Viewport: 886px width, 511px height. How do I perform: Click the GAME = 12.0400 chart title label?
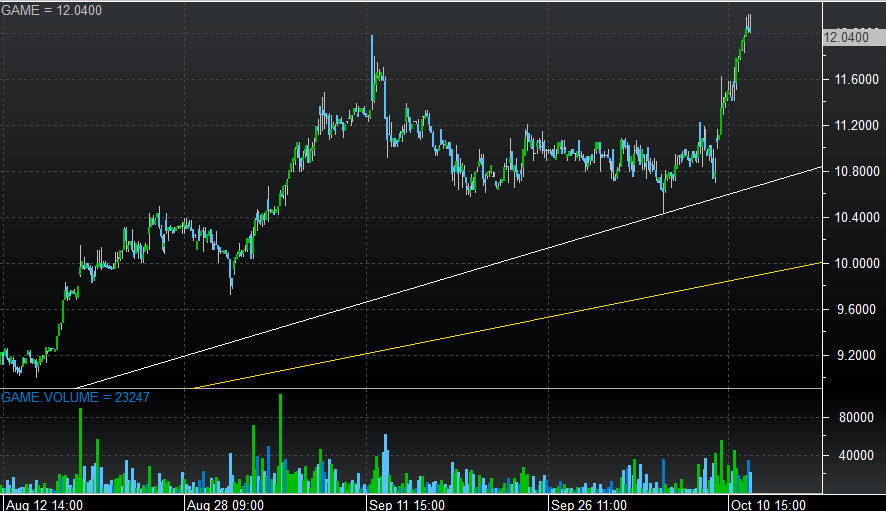coord(51,9)
